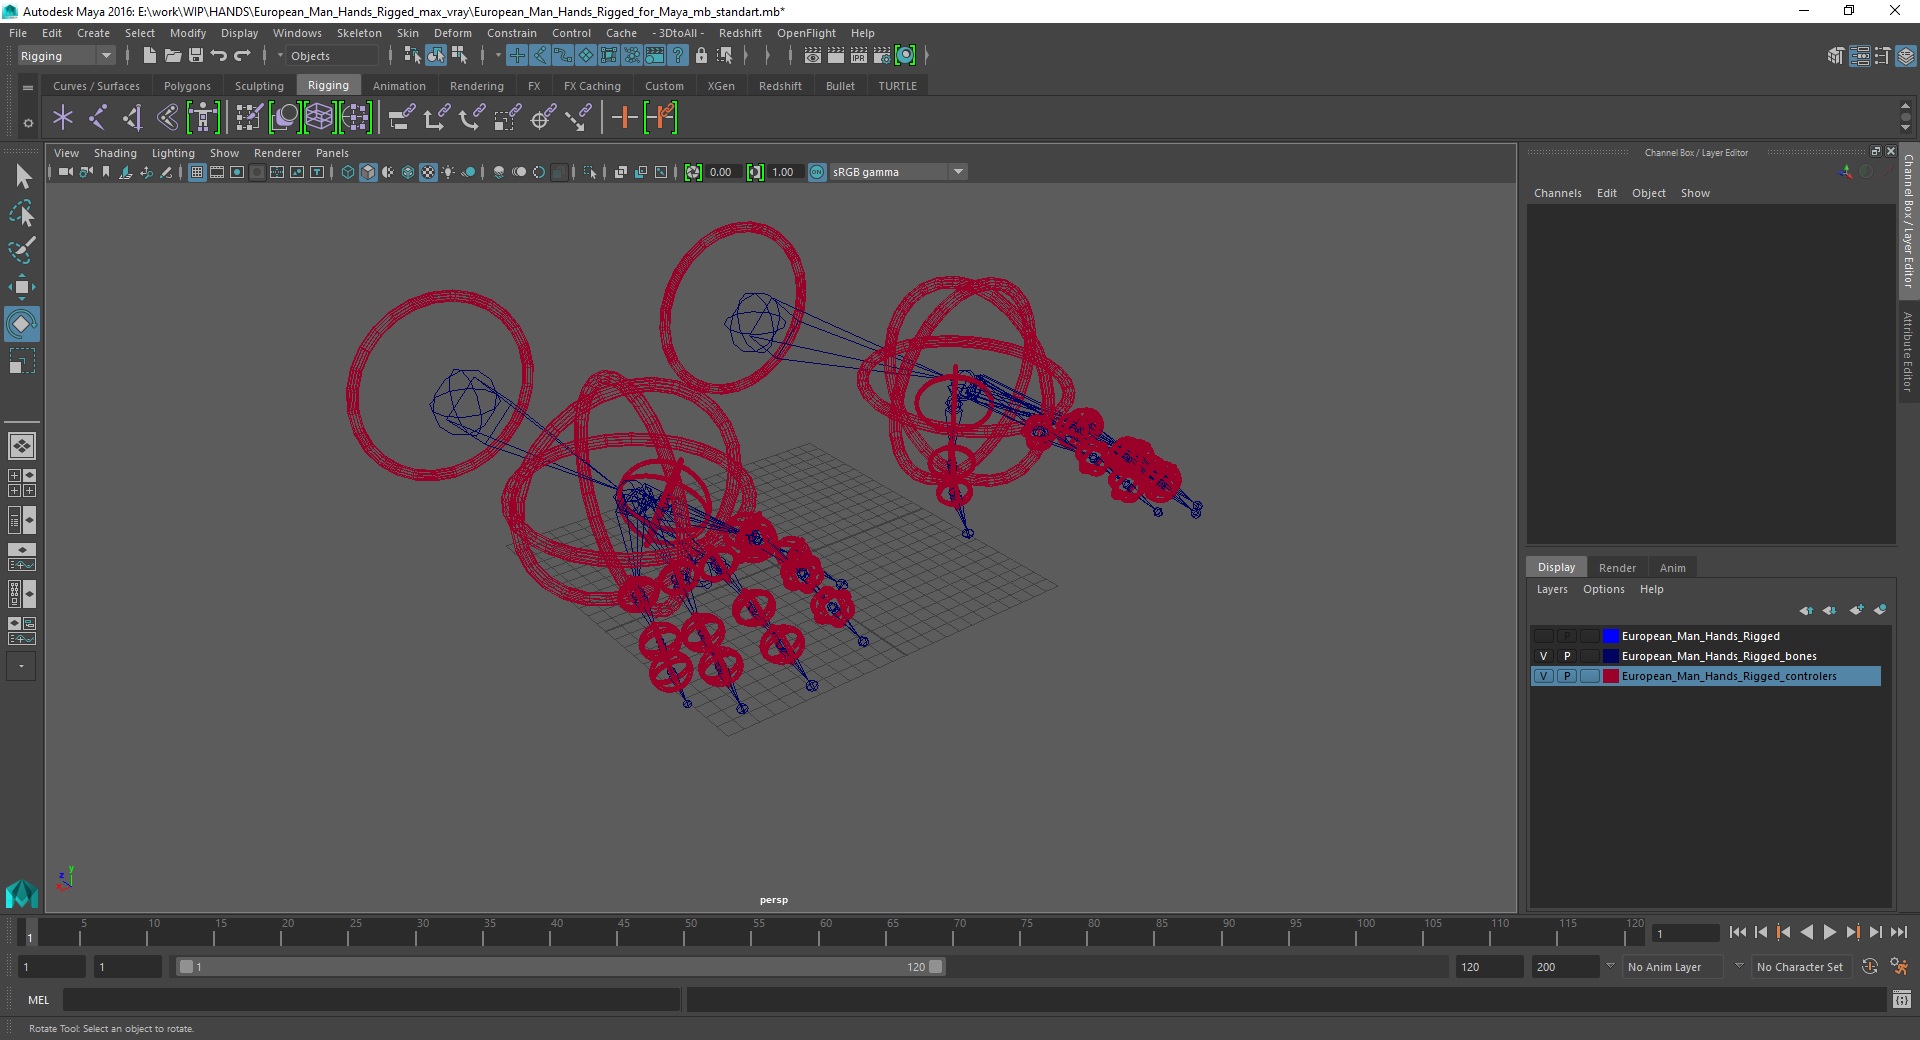The image size is (1920, 1040).
Task: Switch to the Render layer tab
Action: pyautogui.click(x=1617, y=567)
